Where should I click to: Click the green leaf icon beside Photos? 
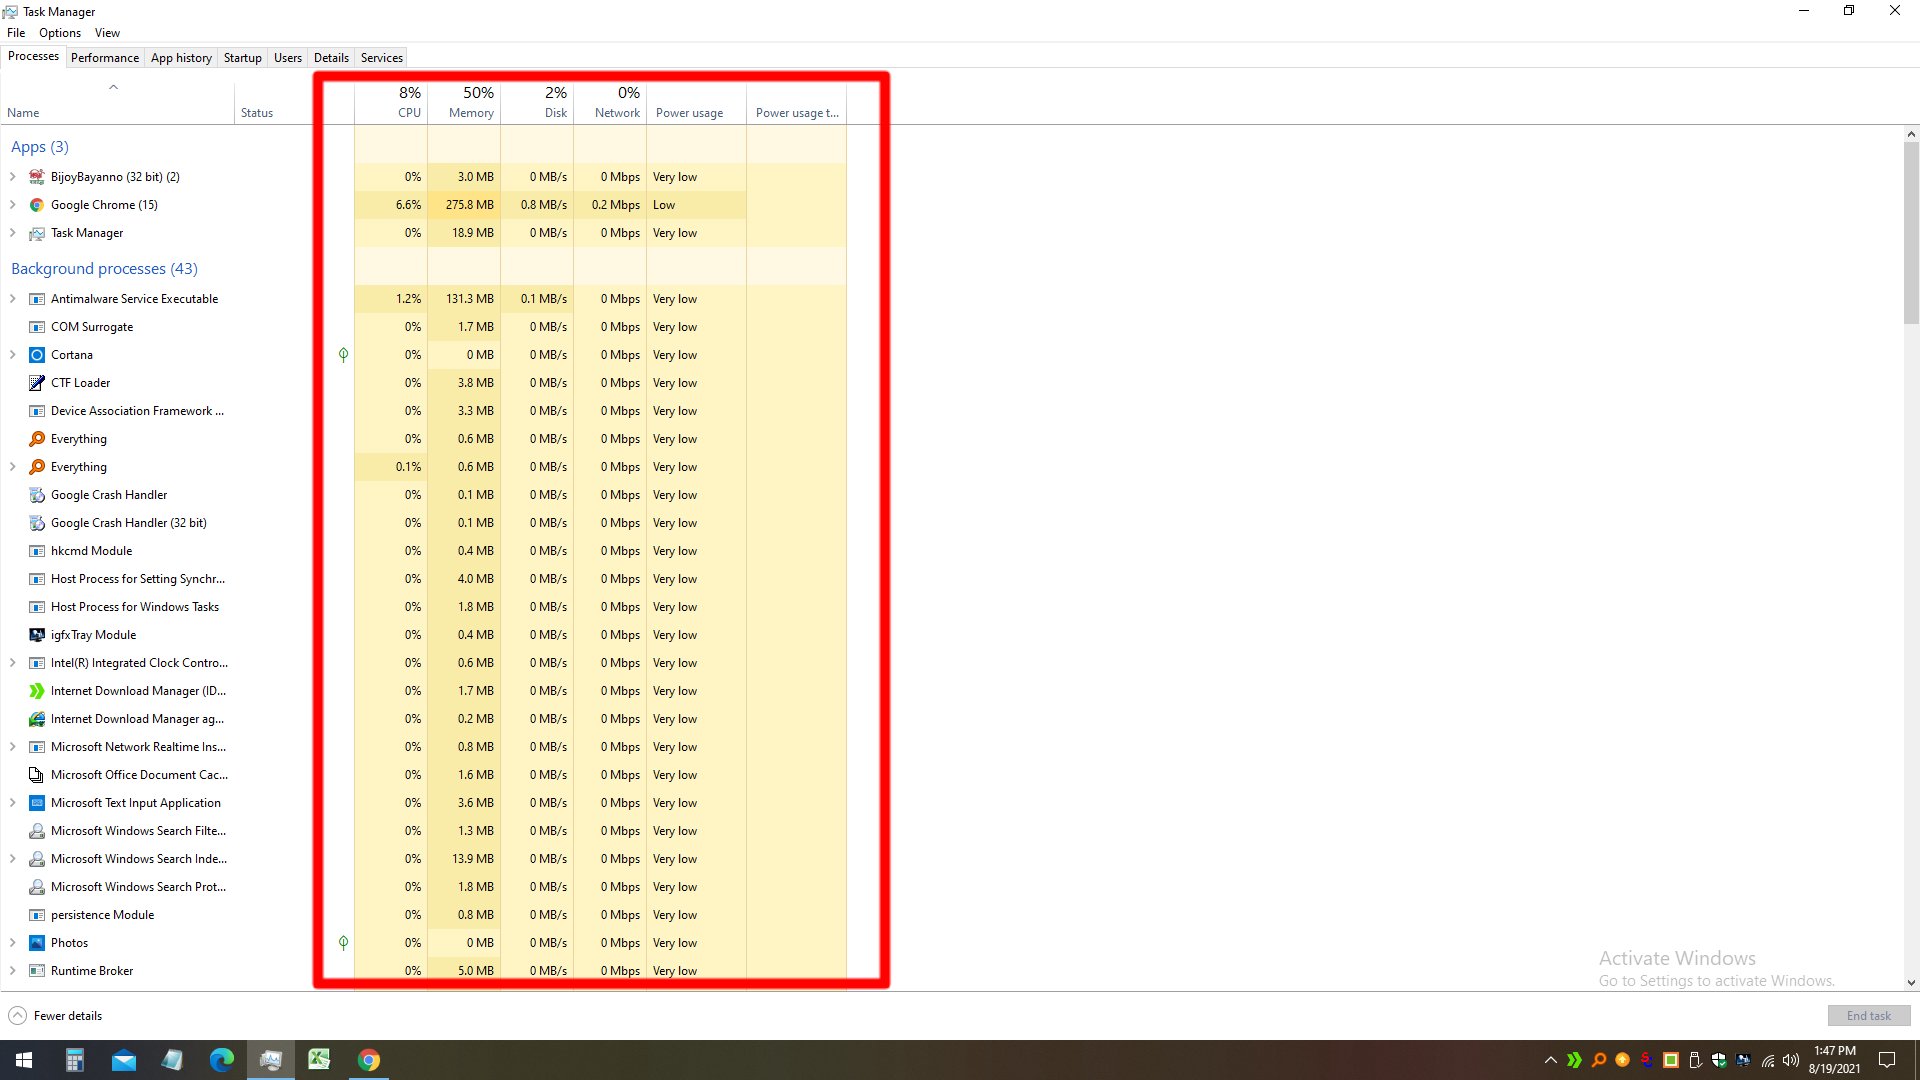pos(343,943)
